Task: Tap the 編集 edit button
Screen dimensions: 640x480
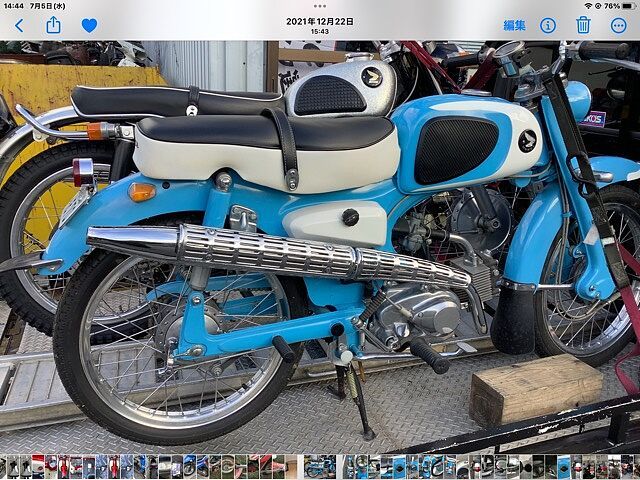Action: pyautogui.click(x=514, y=25)
